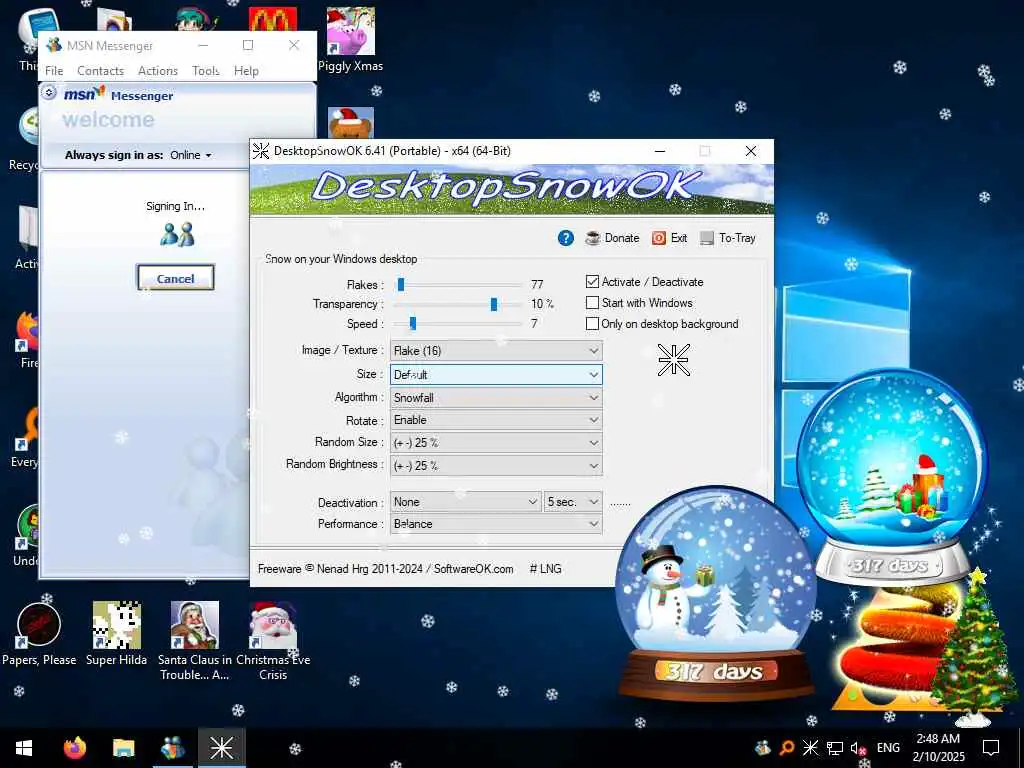
Task: Click the DesktopSnowOK snowflake tray icon
Action: [x=810, y=748]
